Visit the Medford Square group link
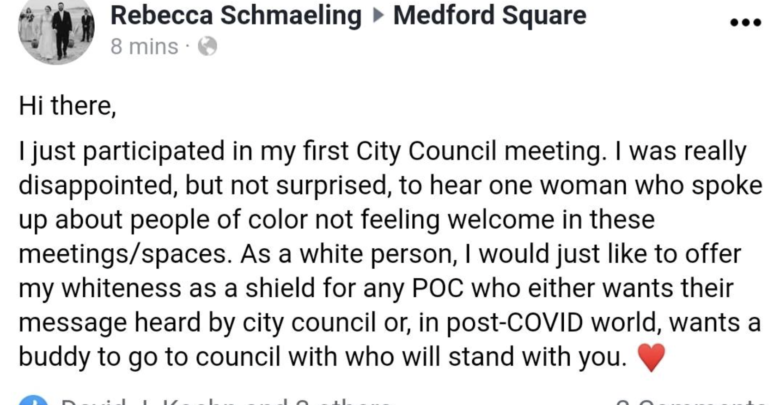 [489, 15]
